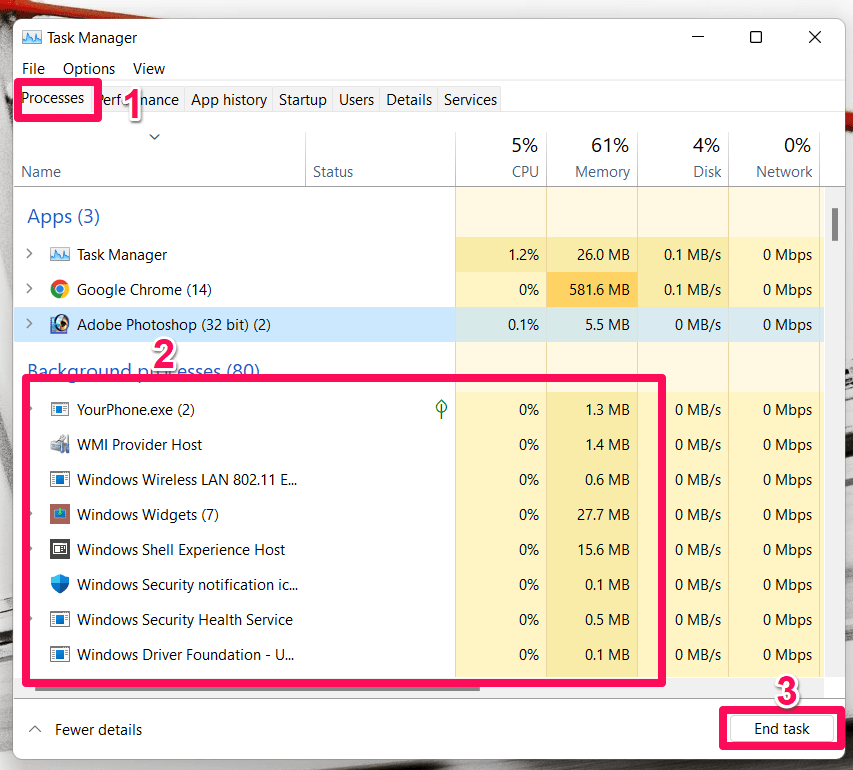
Task: Open the Options menu
Action: point(89,69)
